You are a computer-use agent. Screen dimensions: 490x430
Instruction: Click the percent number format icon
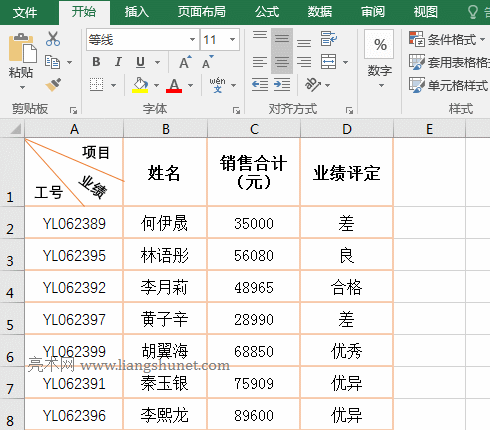click(x=380, y=44)
